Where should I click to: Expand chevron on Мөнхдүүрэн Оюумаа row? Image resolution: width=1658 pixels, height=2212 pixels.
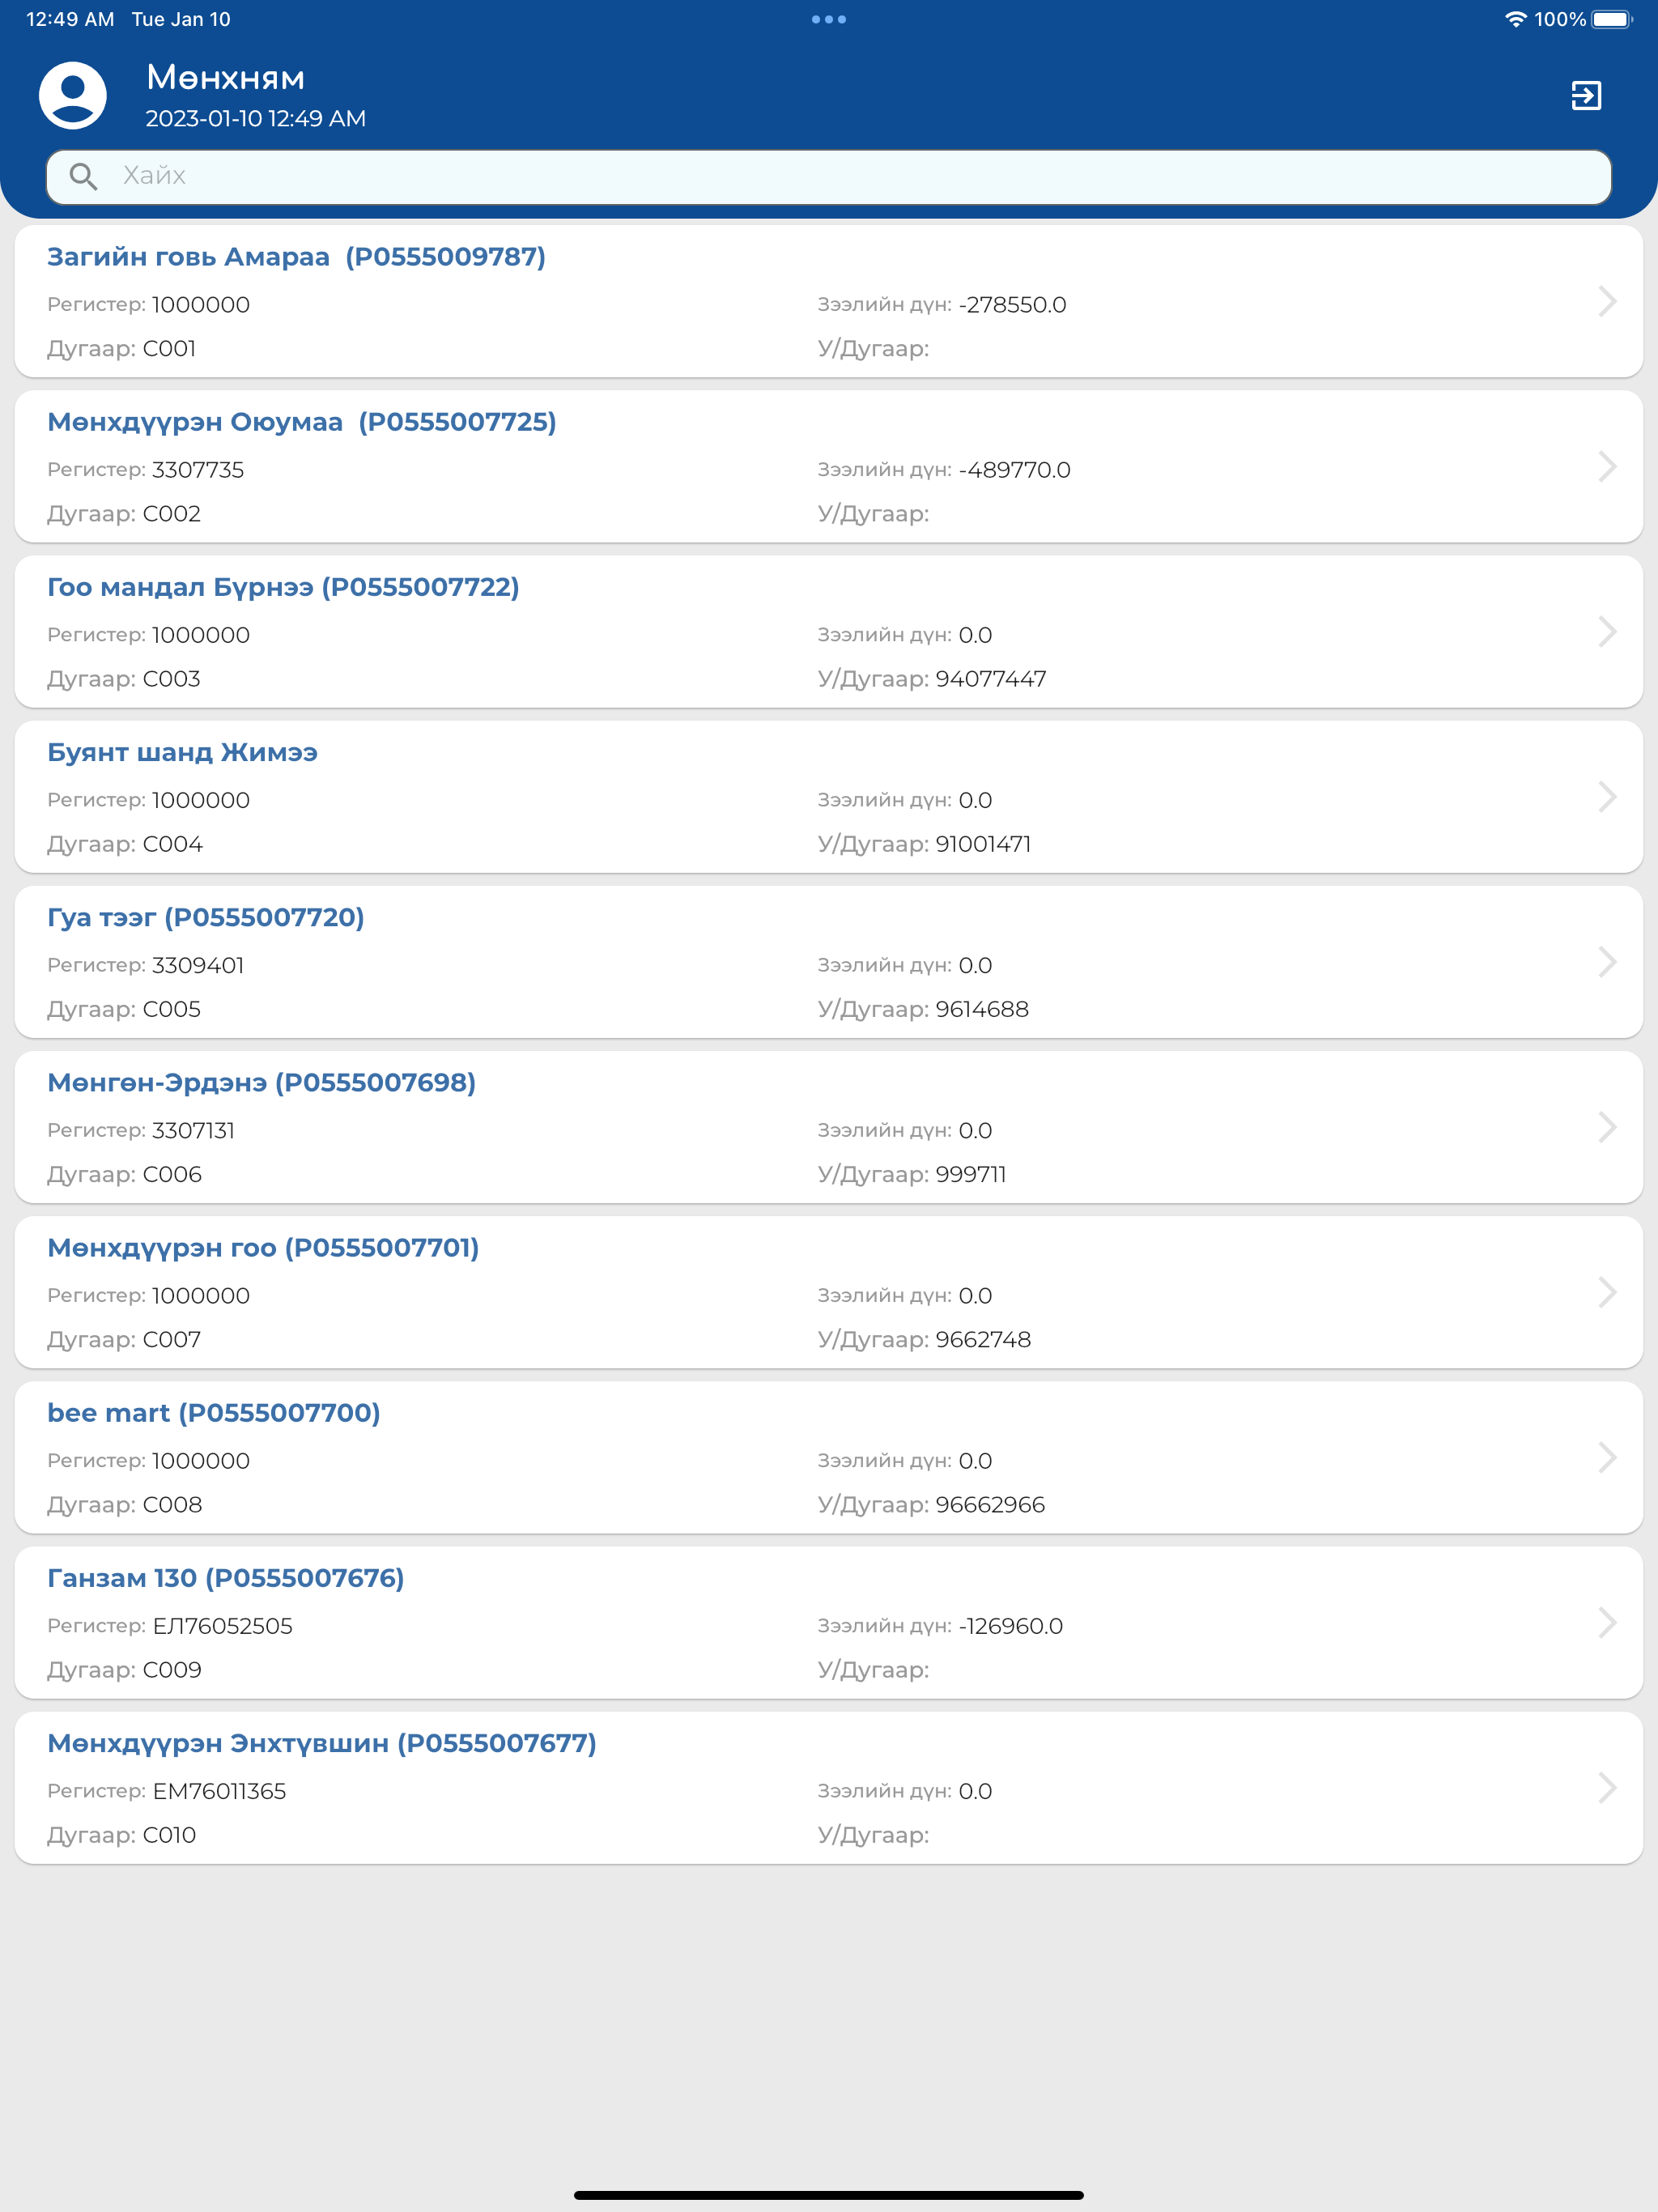tap(1607, 466)
